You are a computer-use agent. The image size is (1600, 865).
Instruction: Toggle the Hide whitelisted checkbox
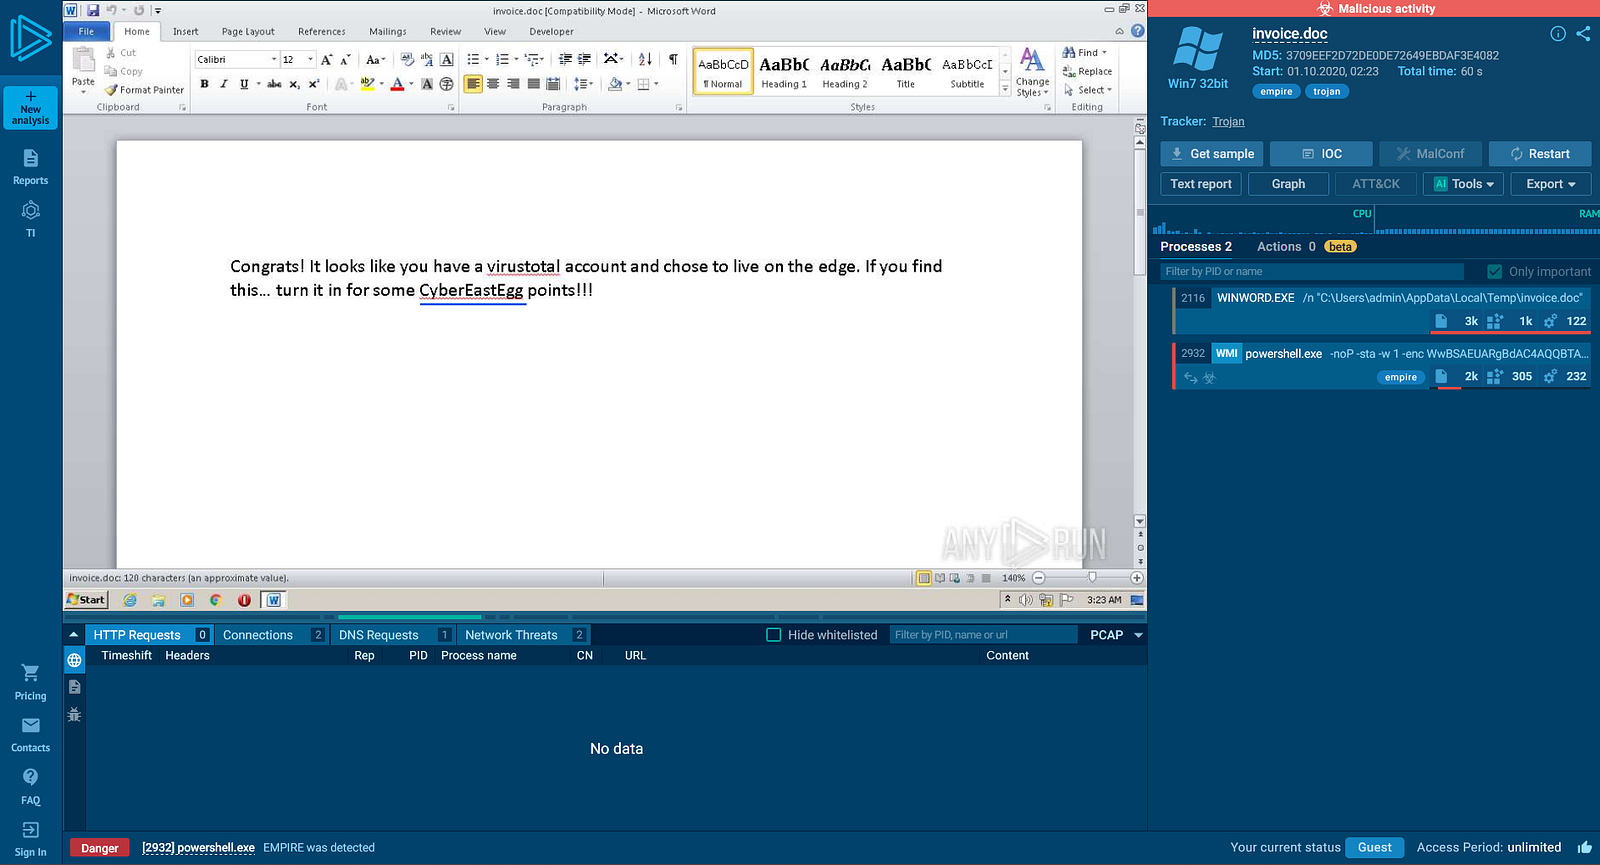[x=773, y=635]
